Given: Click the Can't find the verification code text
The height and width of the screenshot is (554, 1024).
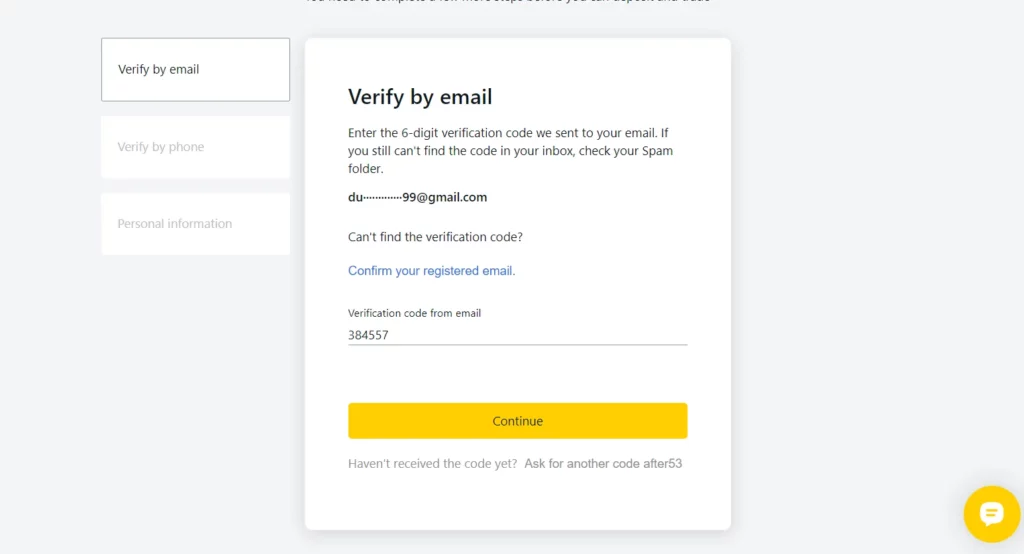Looking at the screenshot, I should [x=435, y=238].
